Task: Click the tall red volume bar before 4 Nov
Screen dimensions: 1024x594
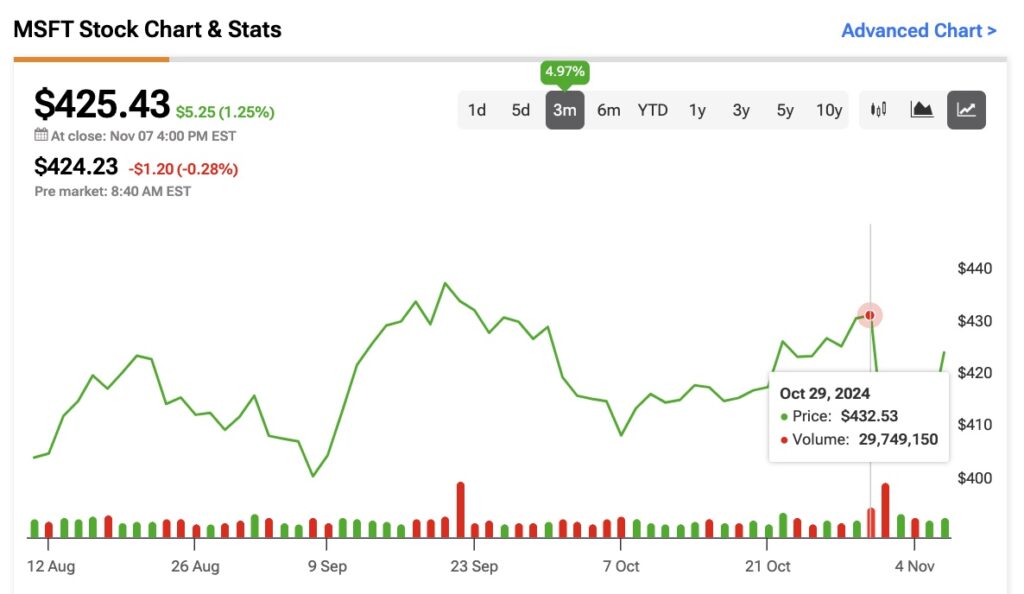Action: pyautogui.click(x=885, y=510)
